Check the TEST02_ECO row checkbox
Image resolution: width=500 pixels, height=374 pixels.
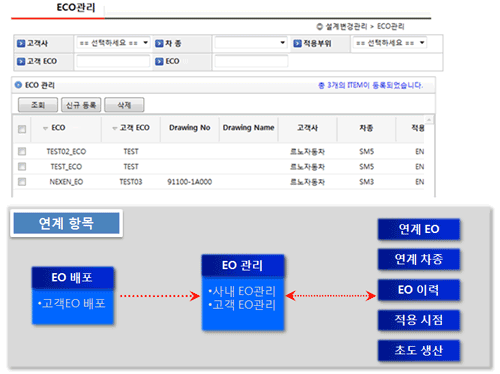22,152
